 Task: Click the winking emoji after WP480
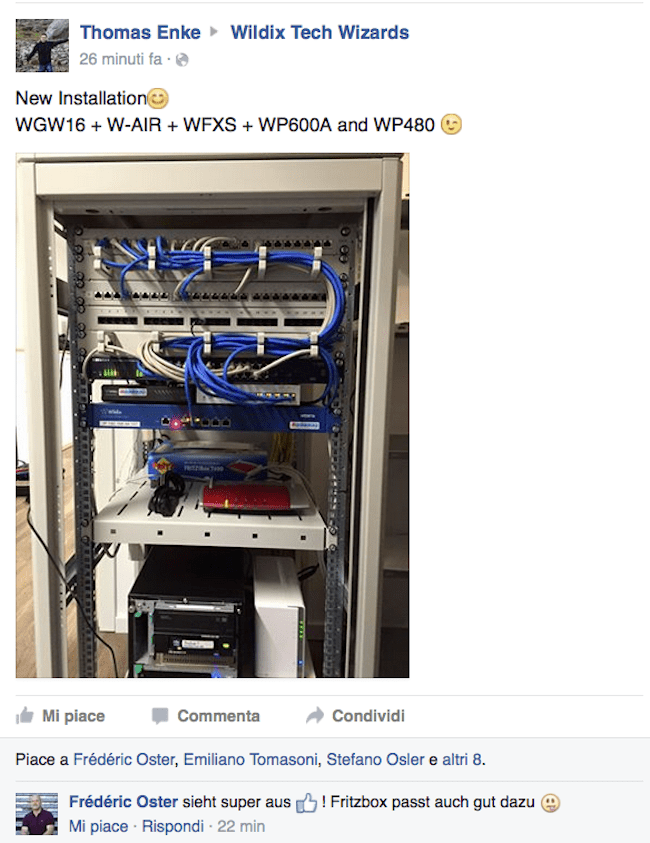coord(451,125)
